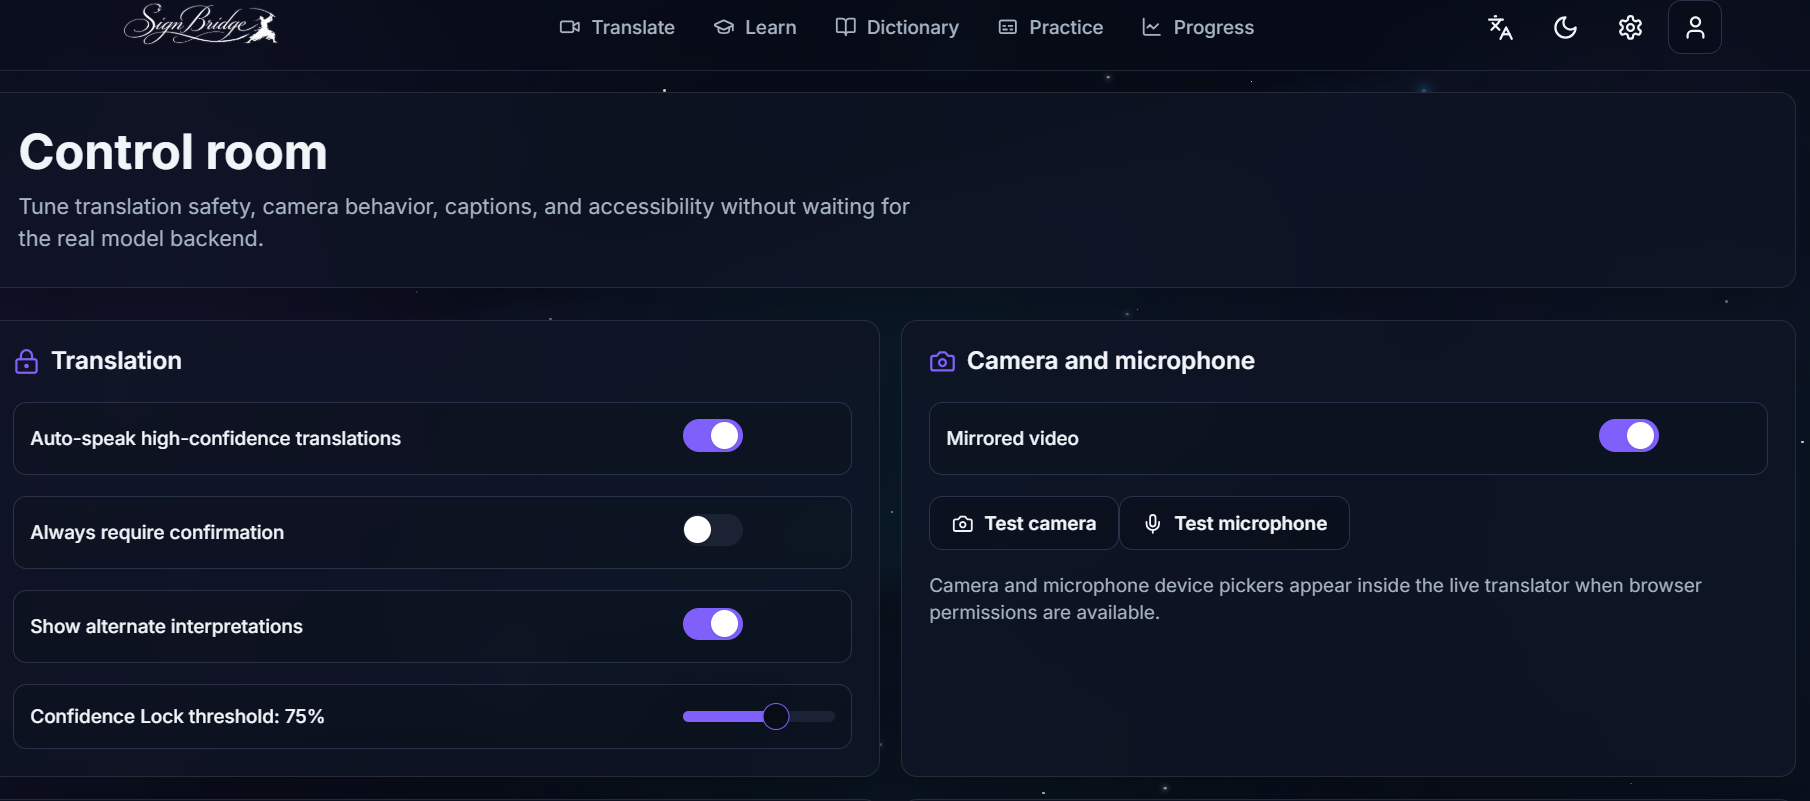Enable Always require confirmation
This screenshot has height=801, width=1810.
(x=713, y=530)
